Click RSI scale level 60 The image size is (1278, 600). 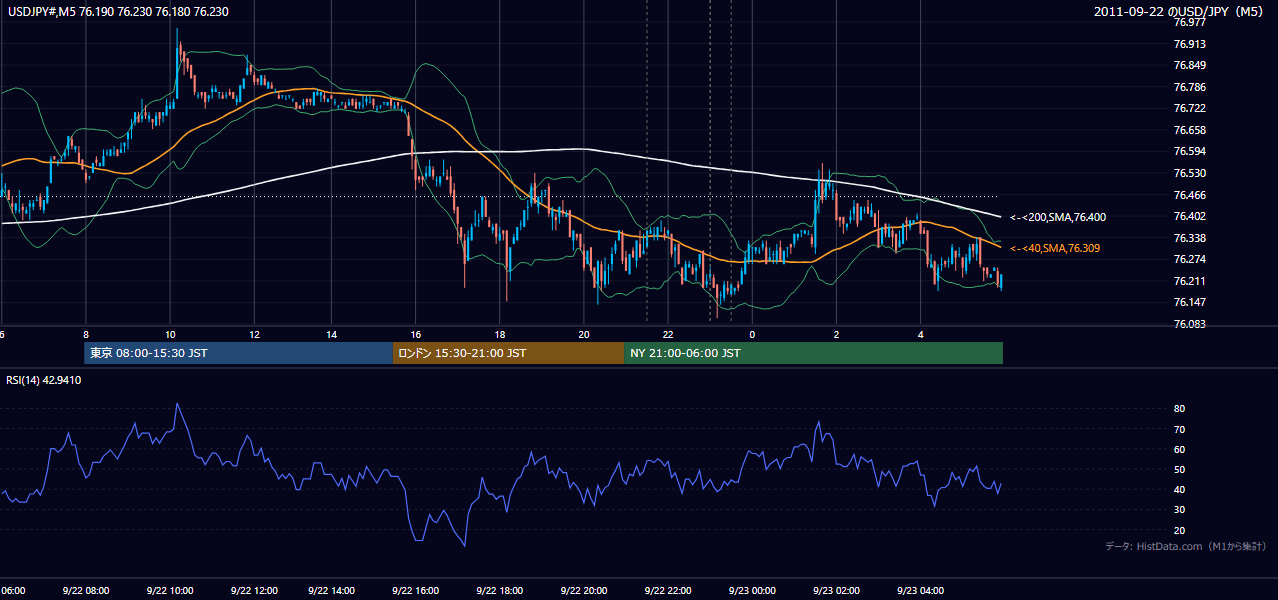point(1179,449)
